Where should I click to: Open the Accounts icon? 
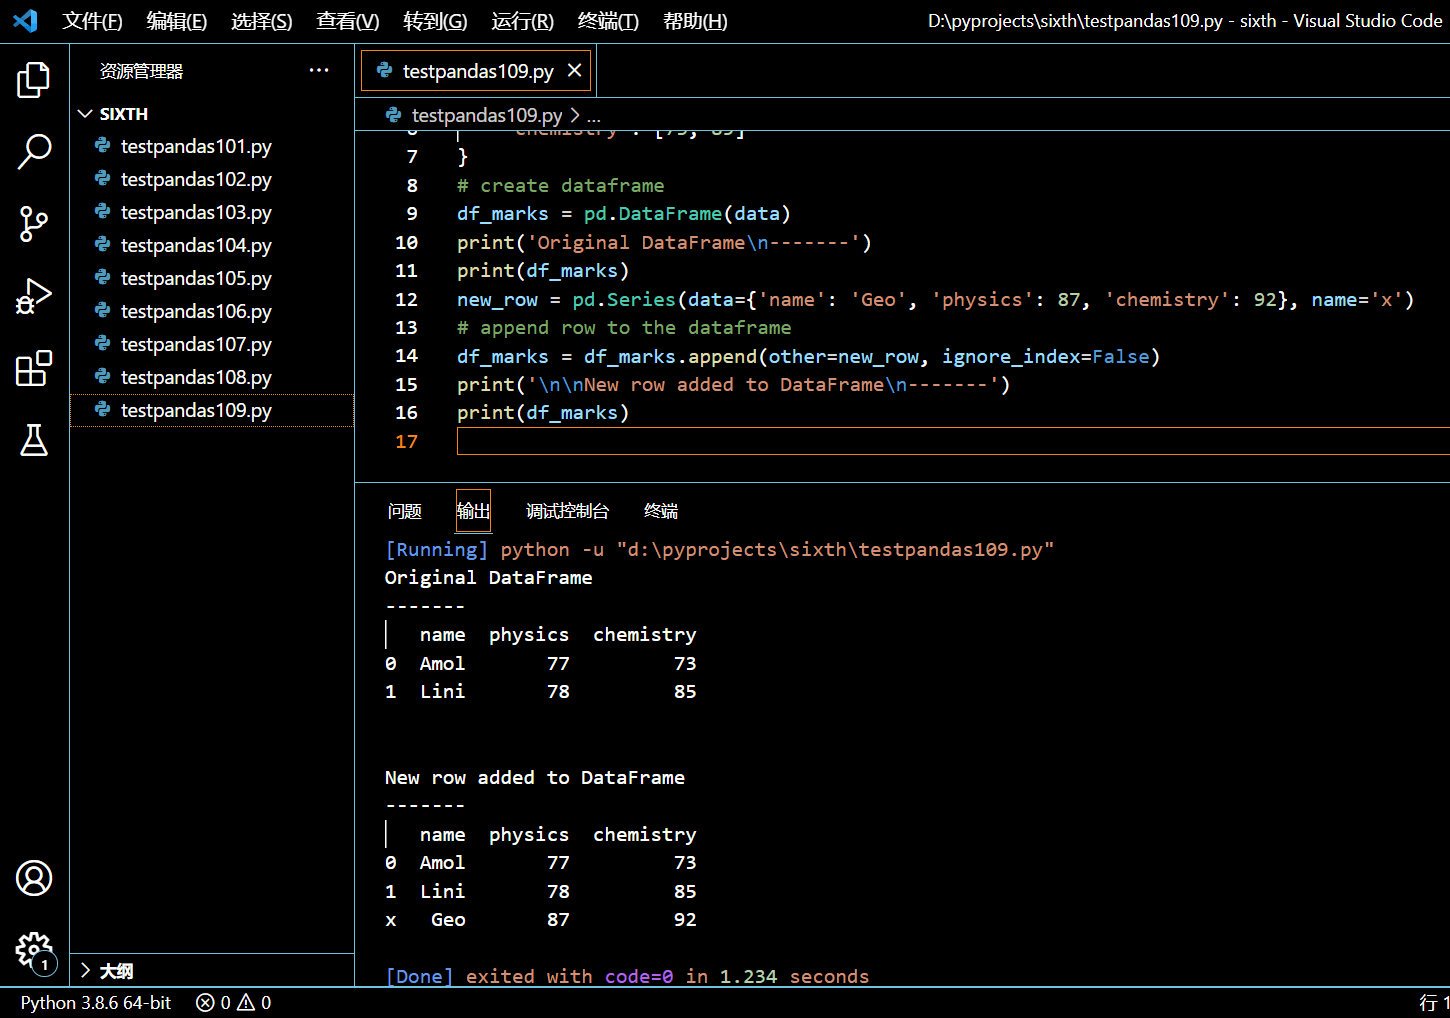(x=34, y=878)
